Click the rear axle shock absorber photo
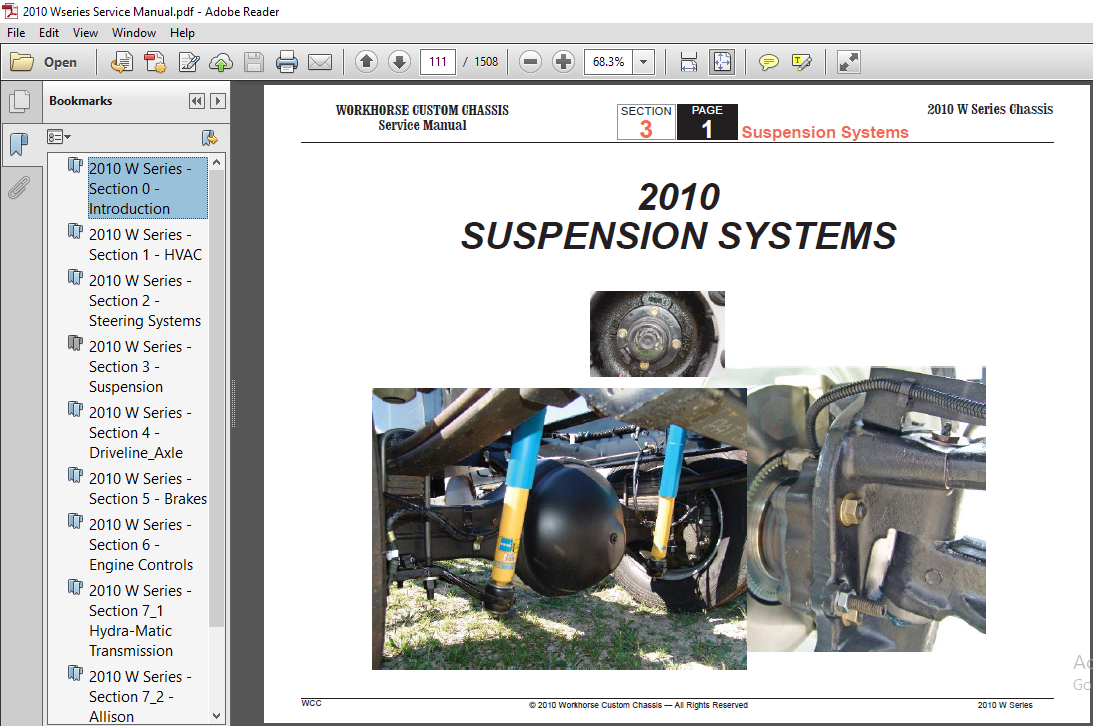This screenshot has height=726, width=1093. point(559,529)
